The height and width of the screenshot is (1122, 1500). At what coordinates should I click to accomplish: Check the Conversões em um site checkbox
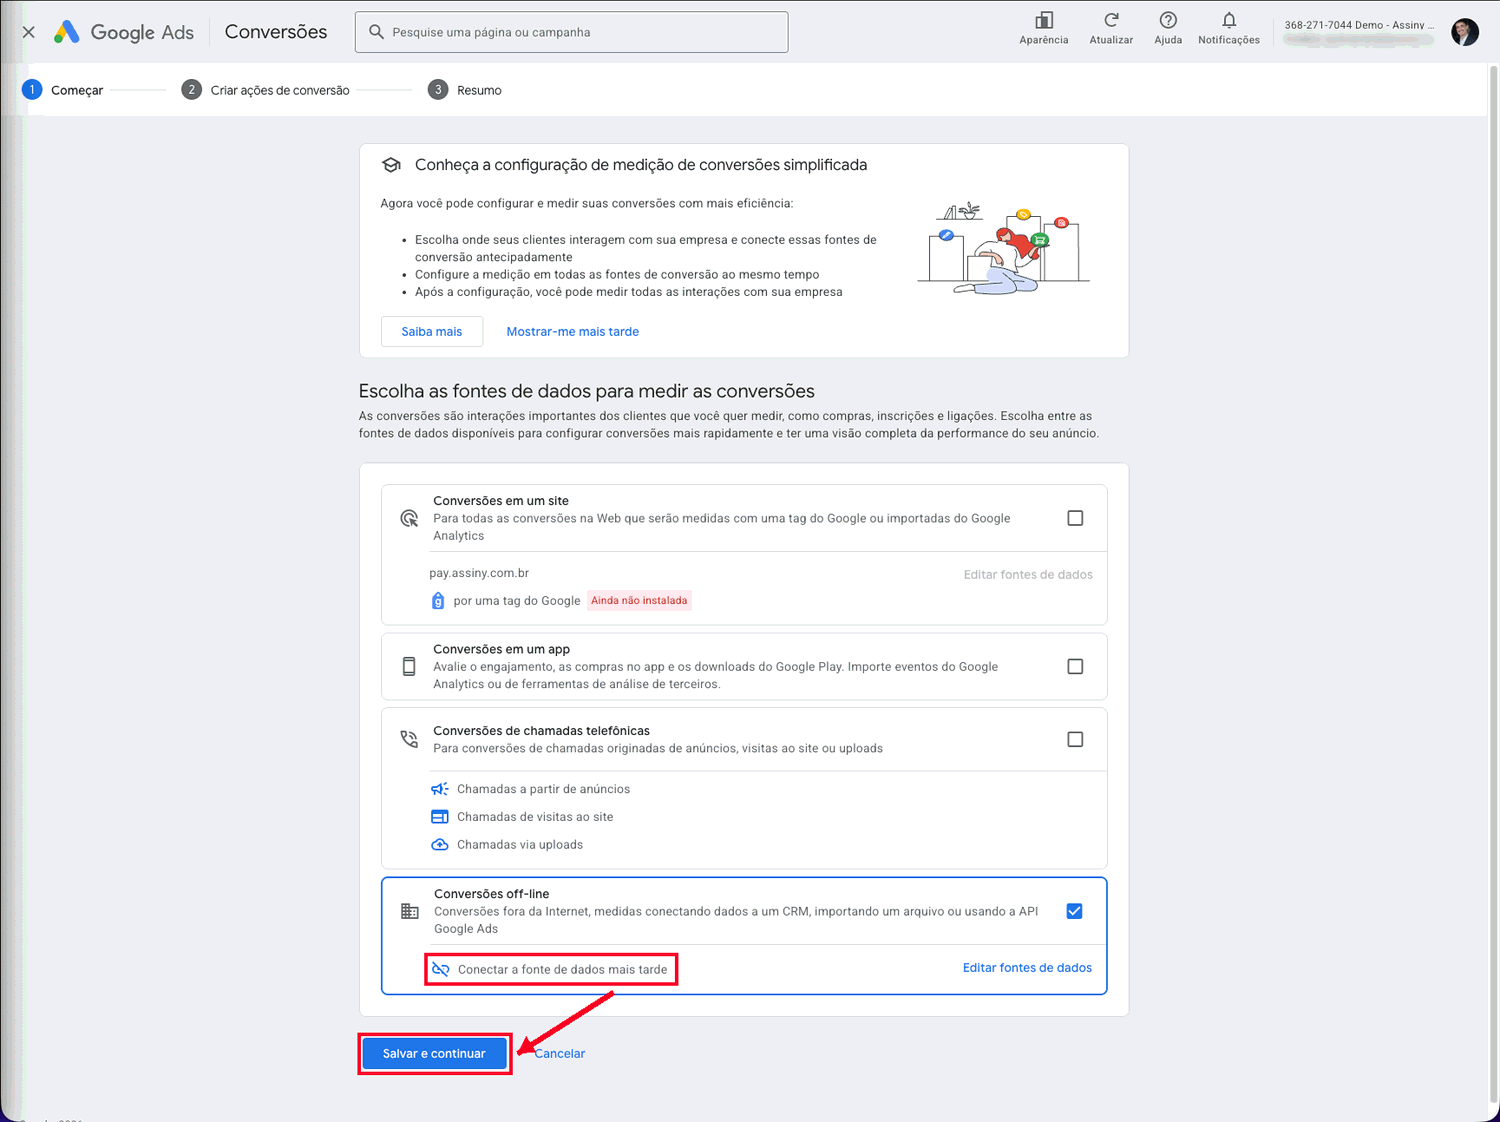pyautogui.click(x=1075, y=518)
